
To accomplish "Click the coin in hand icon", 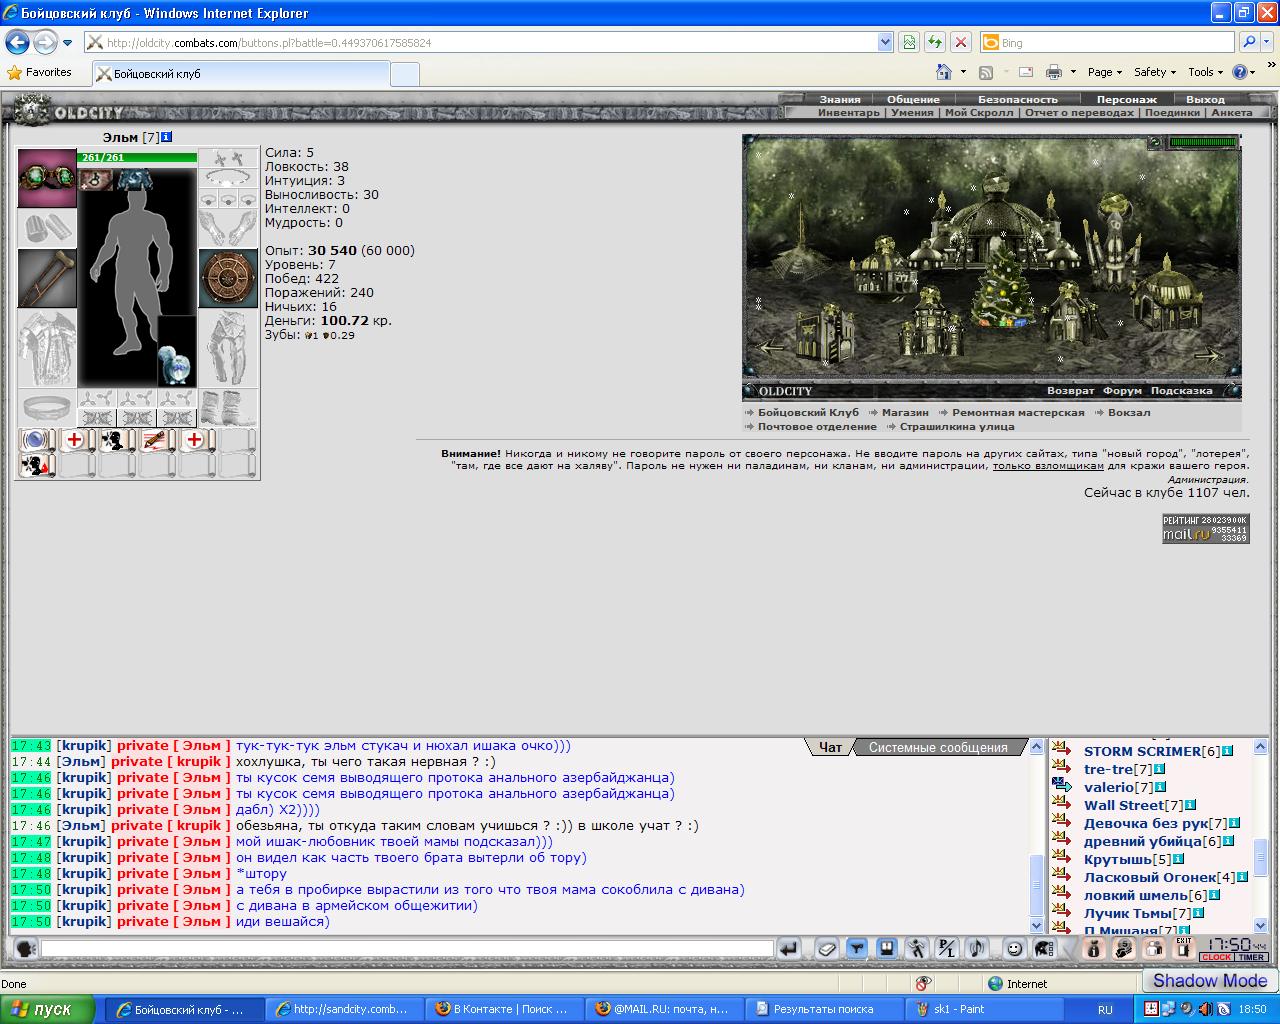I will [1123, 949].
